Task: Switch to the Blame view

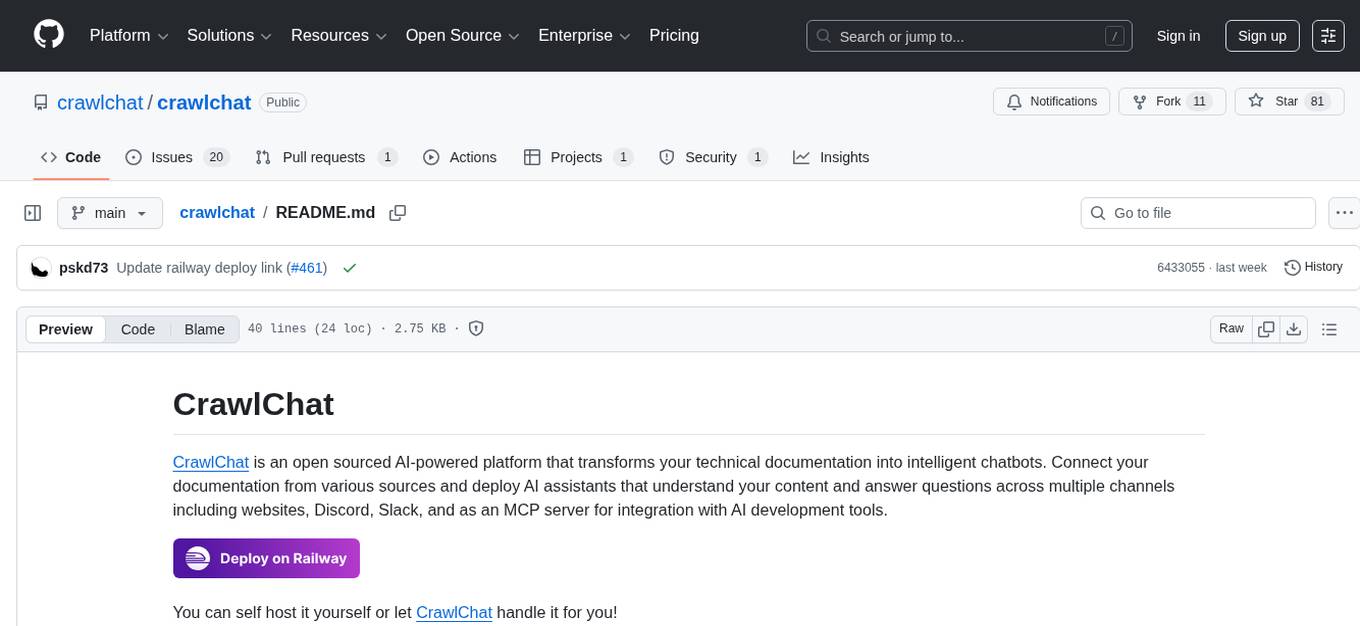Action: click(x=204, y=329)
